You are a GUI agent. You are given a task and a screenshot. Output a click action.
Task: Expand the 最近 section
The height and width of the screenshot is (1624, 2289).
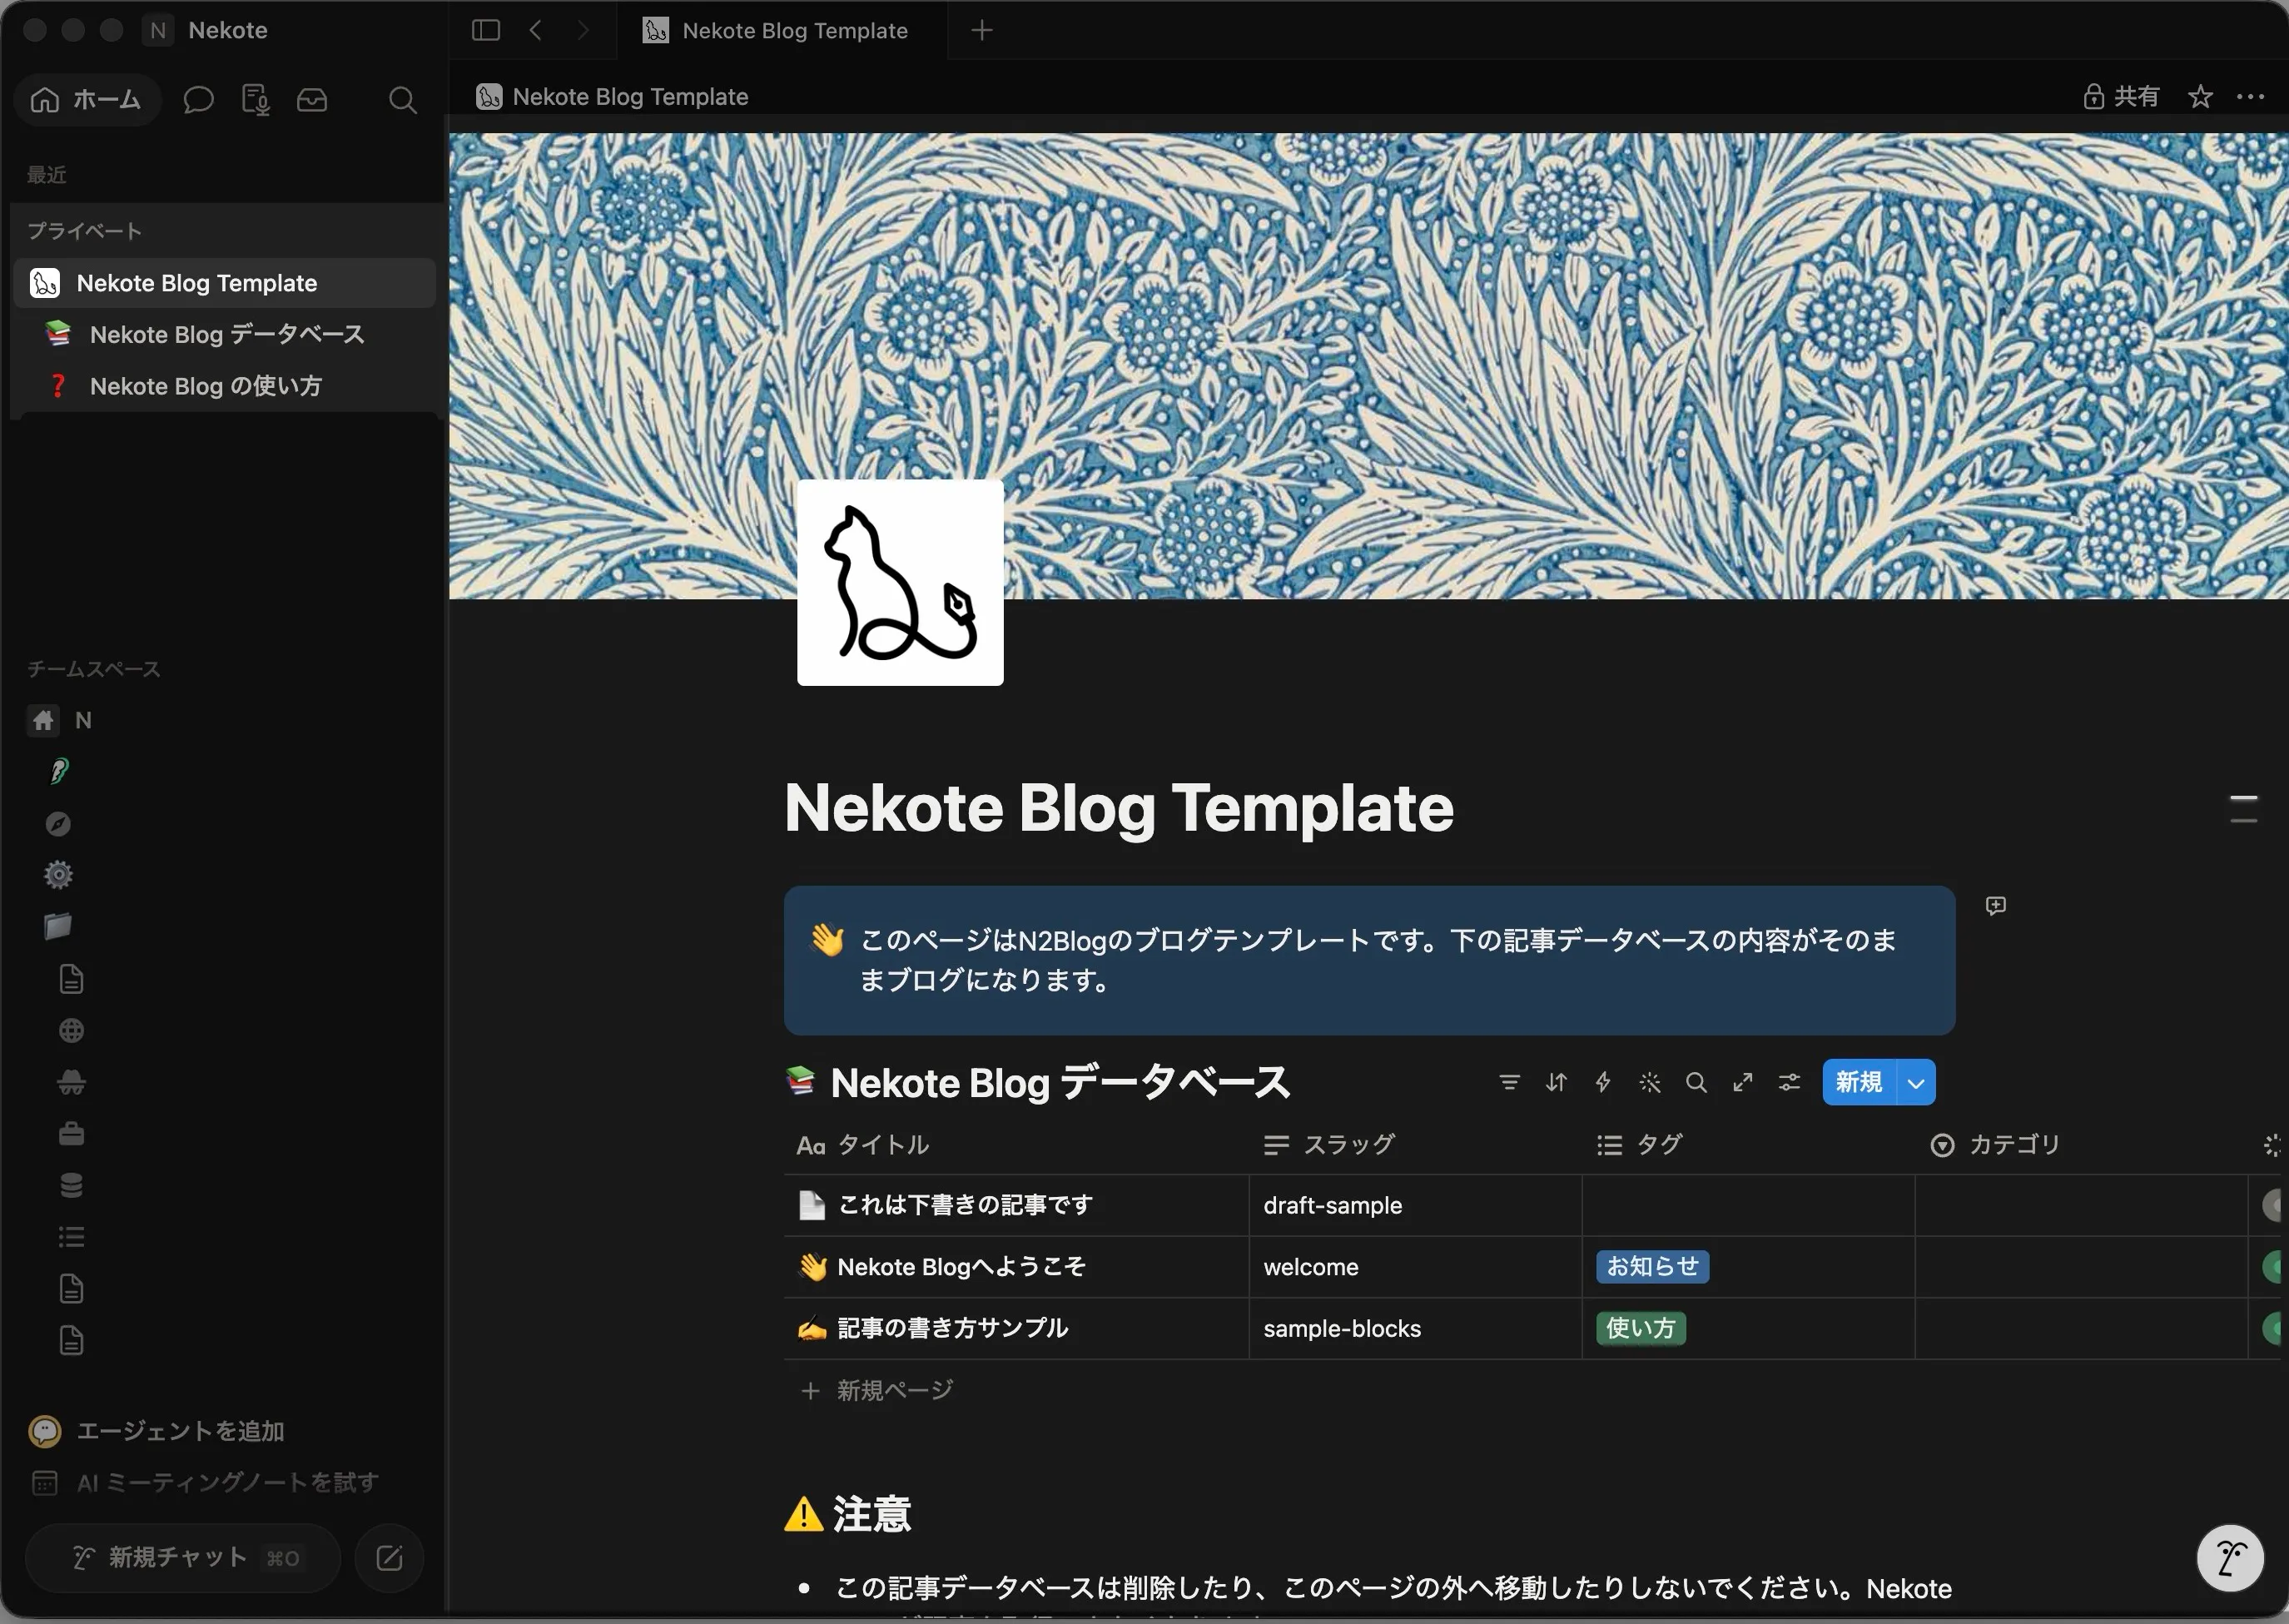[47, 175]
